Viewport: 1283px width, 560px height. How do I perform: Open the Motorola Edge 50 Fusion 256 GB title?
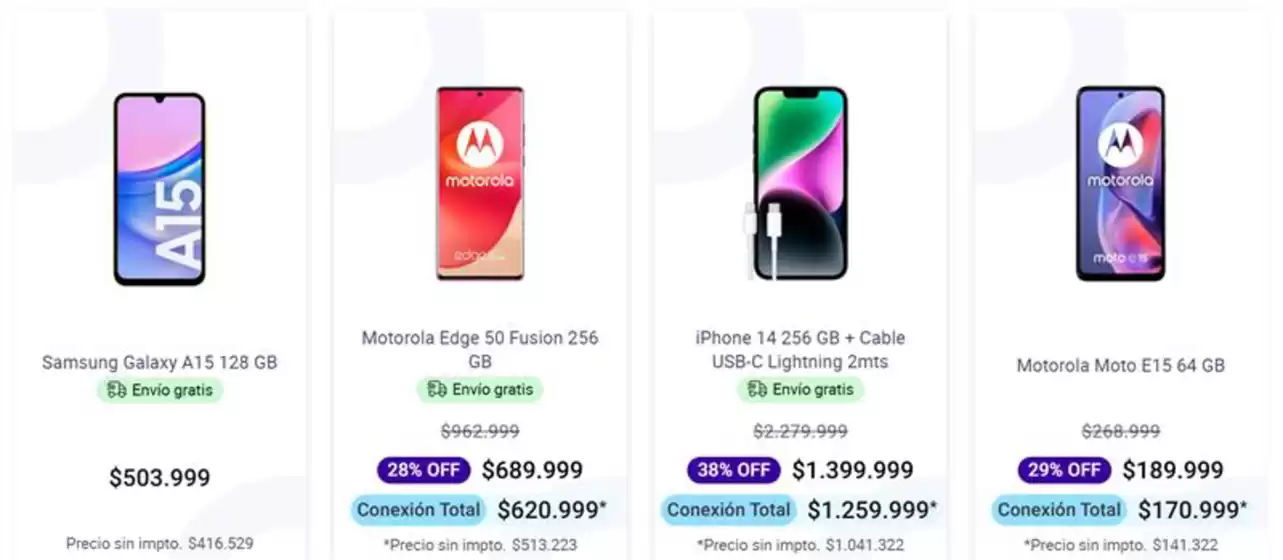coord(480,349)
